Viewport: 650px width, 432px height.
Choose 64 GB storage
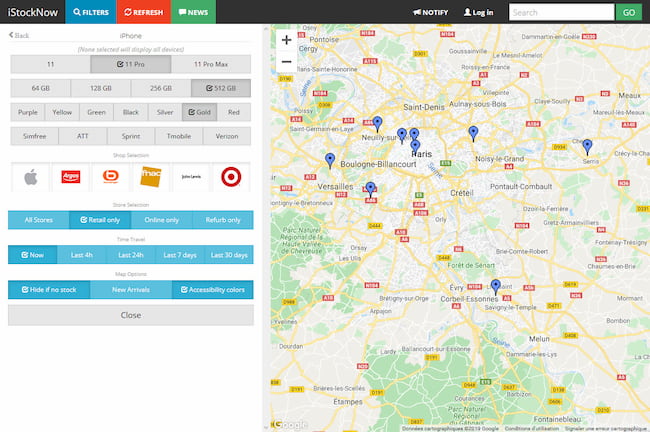41,88
